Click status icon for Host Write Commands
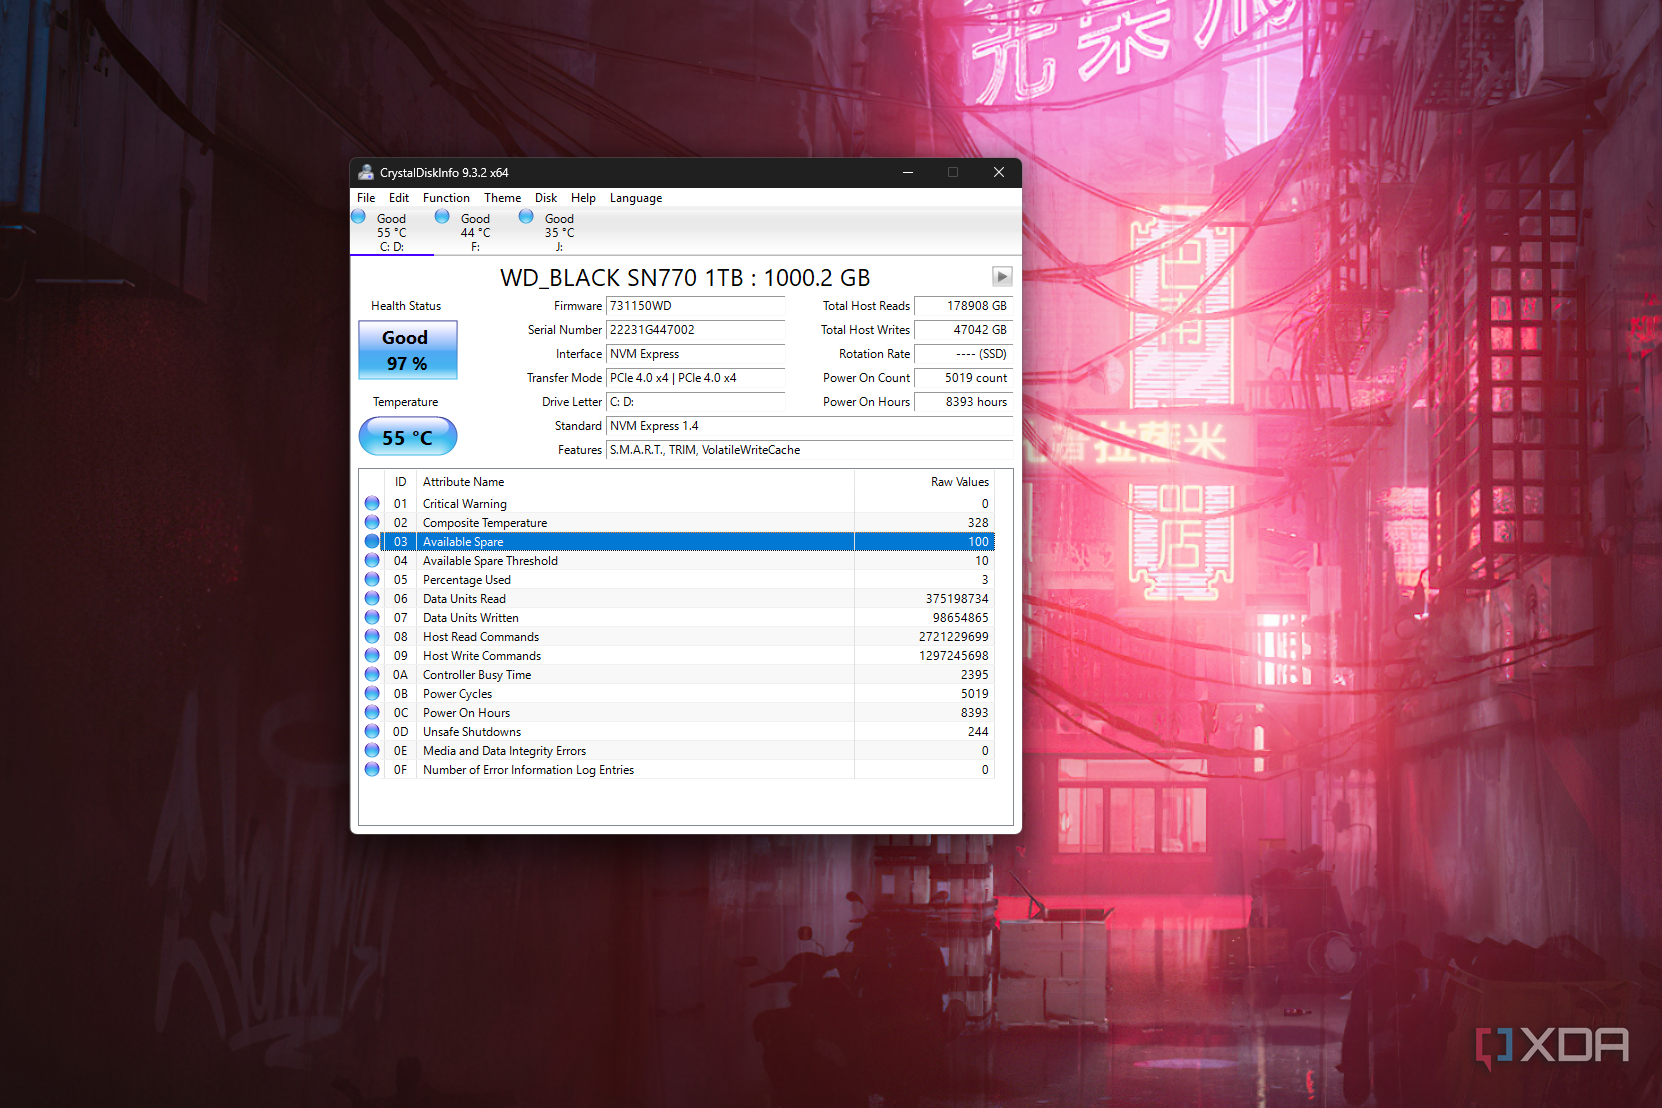Image resolution: width=1662 pixels, height=1108 pixels. point(372,655)
